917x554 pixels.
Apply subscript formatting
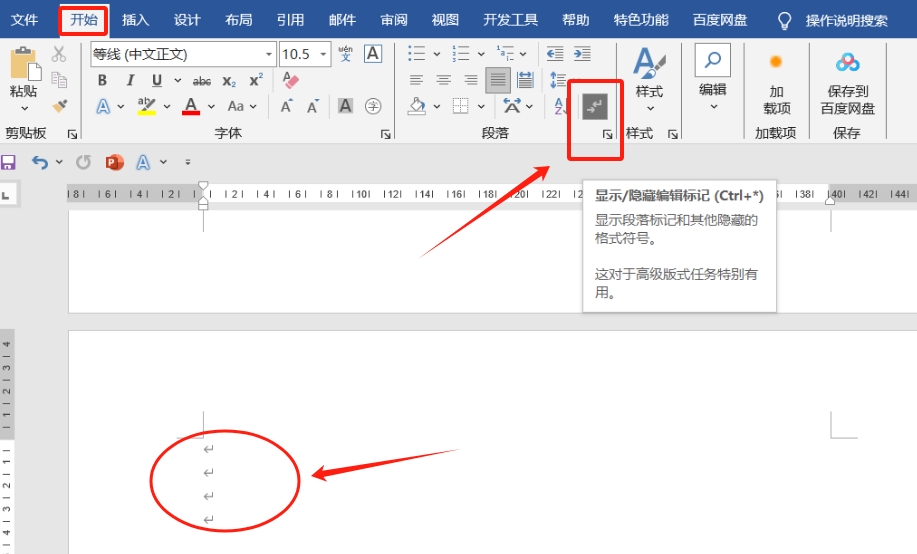click(x=229, y=81)
